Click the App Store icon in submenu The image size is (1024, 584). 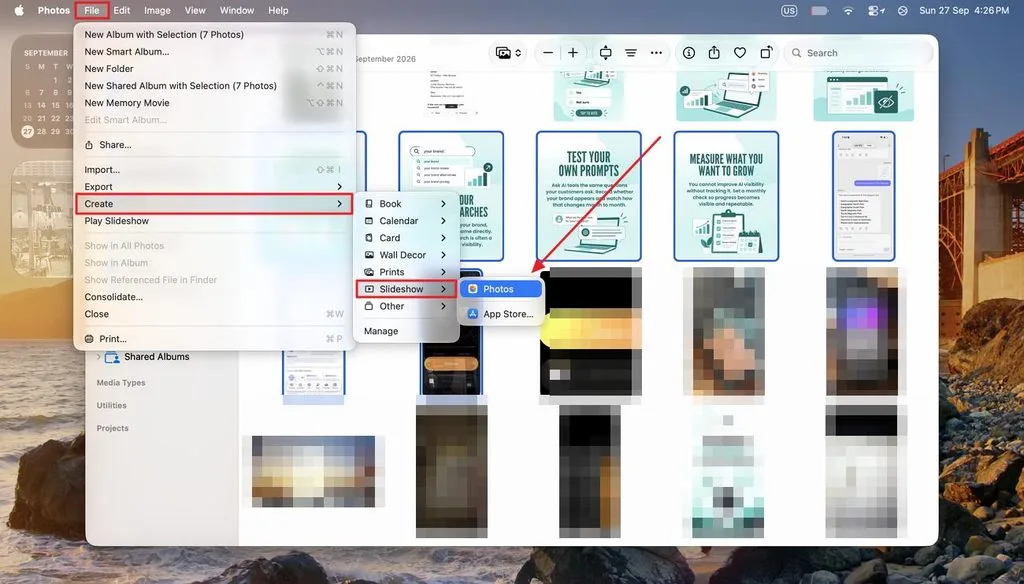point(473,314)
